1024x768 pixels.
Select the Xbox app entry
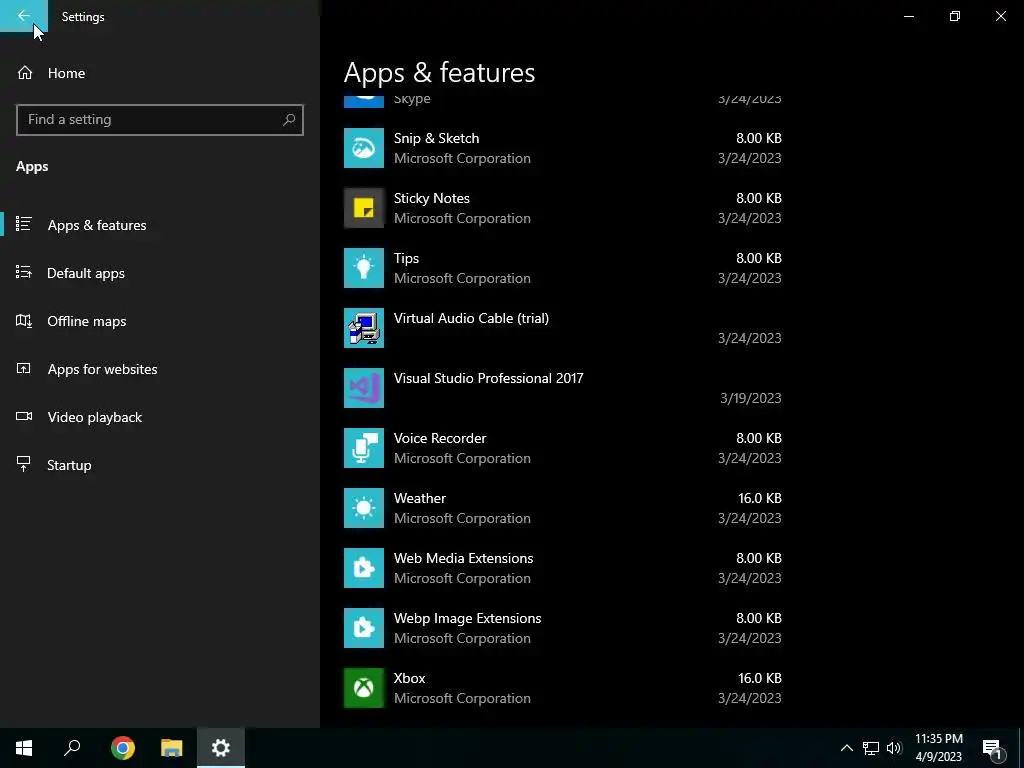point(563,688)
